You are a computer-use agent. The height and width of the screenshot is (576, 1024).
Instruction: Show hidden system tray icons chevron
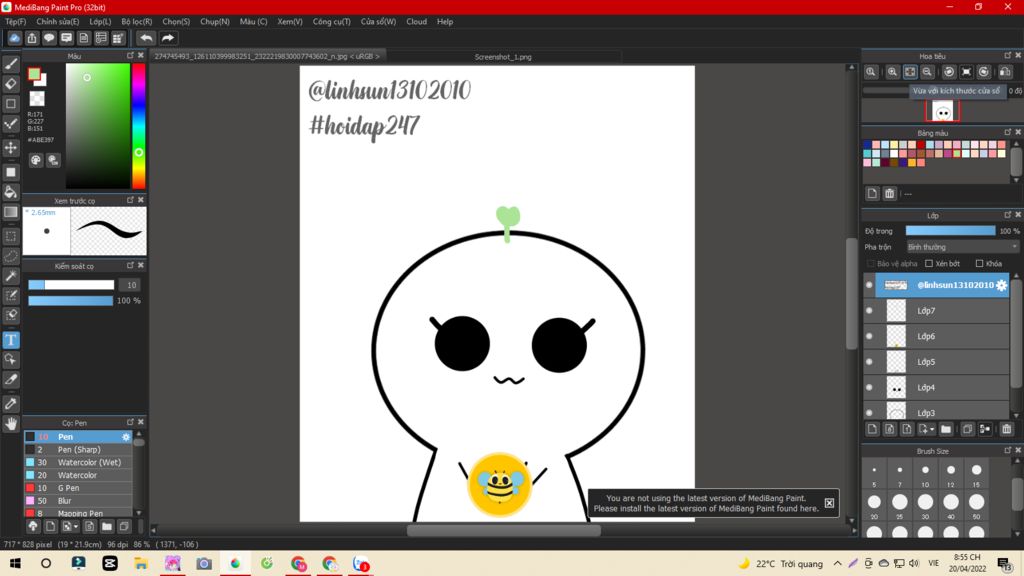coord(837,563)
